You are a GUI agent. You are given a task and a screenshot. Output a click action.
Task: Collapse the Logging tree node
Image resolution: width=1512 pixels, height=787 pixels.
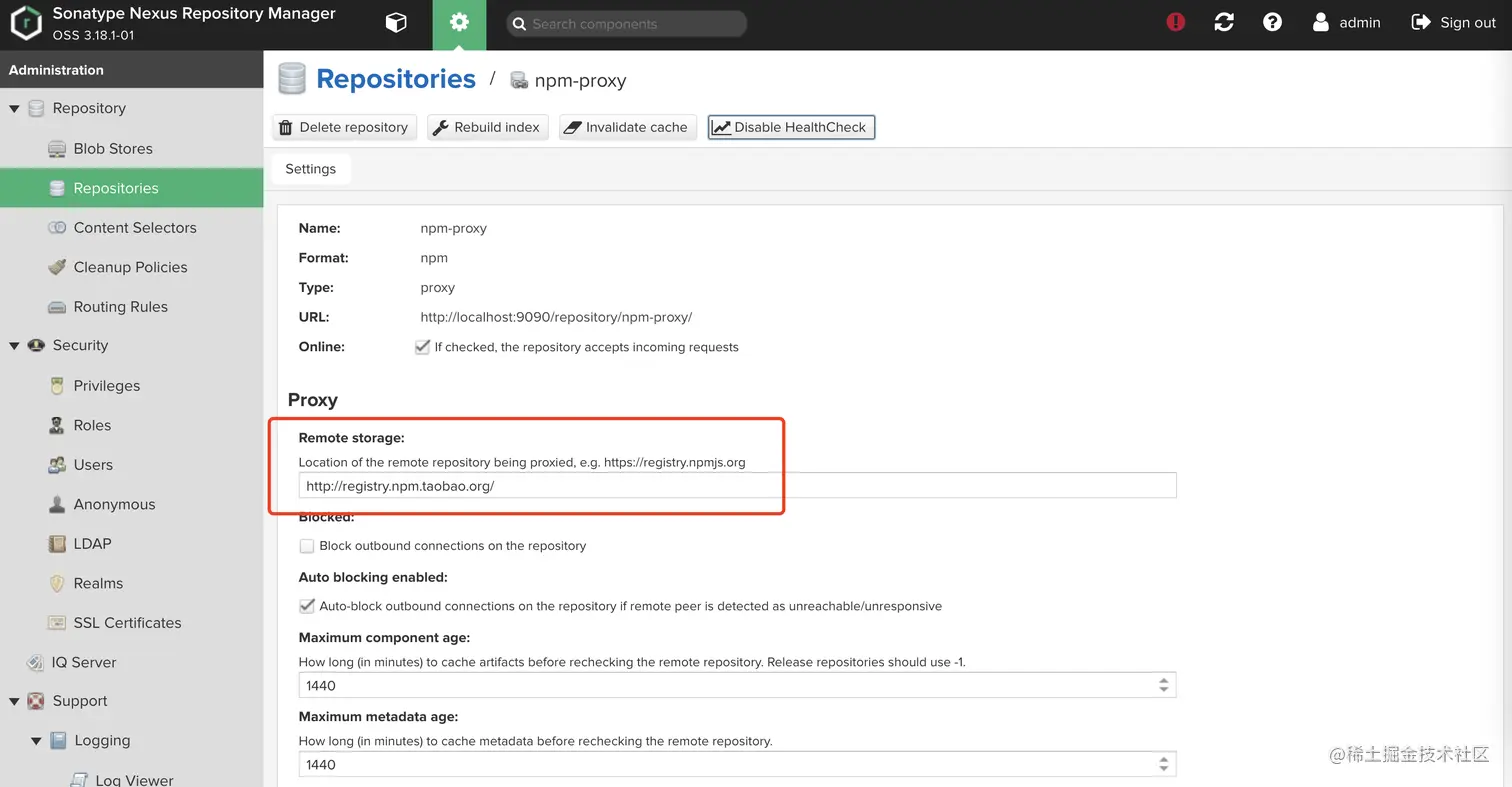pos(36,741)
